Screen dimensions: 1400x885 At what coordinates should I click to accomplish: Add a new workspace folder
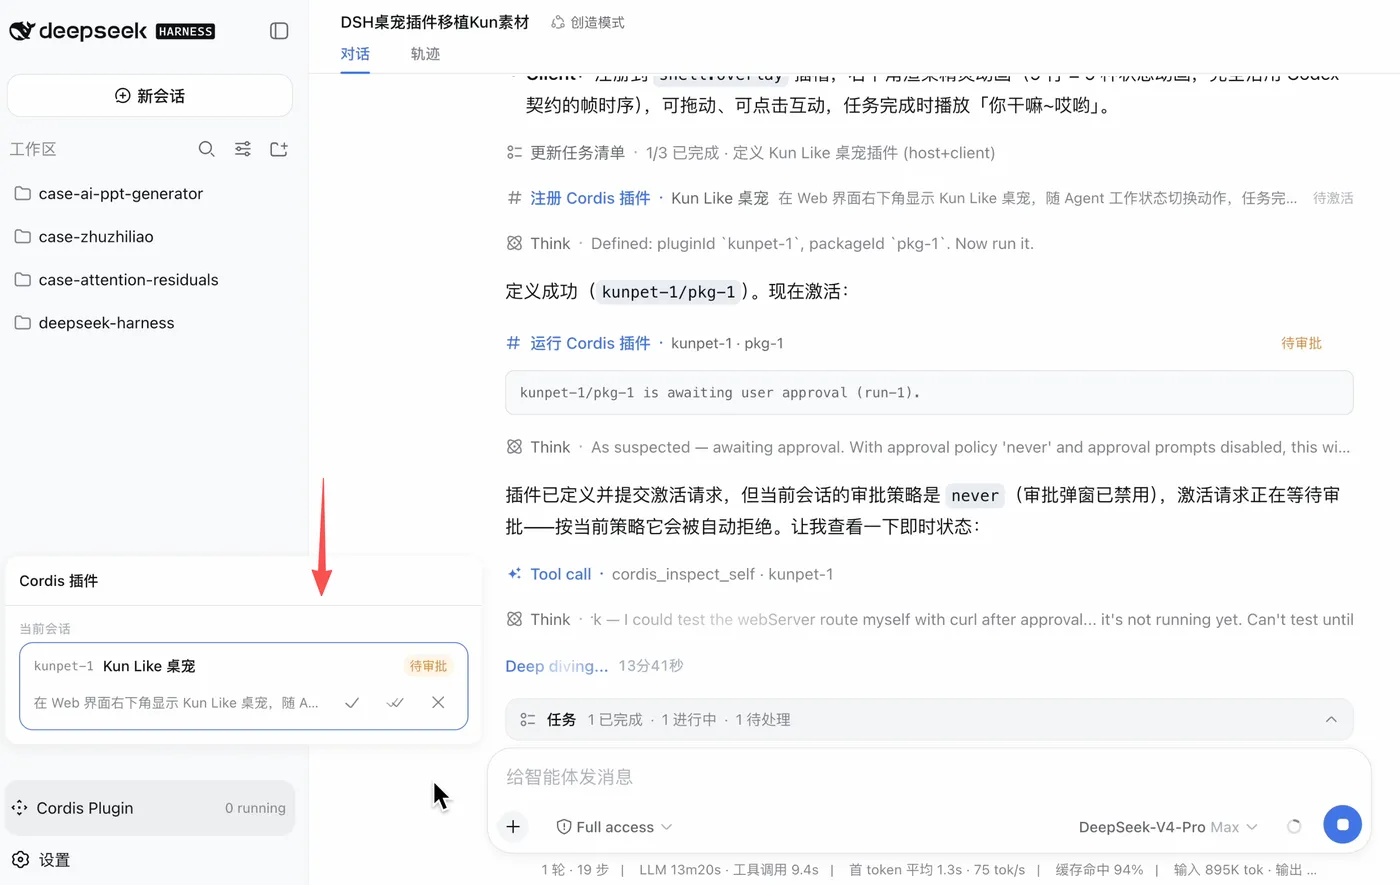point(279,149)
